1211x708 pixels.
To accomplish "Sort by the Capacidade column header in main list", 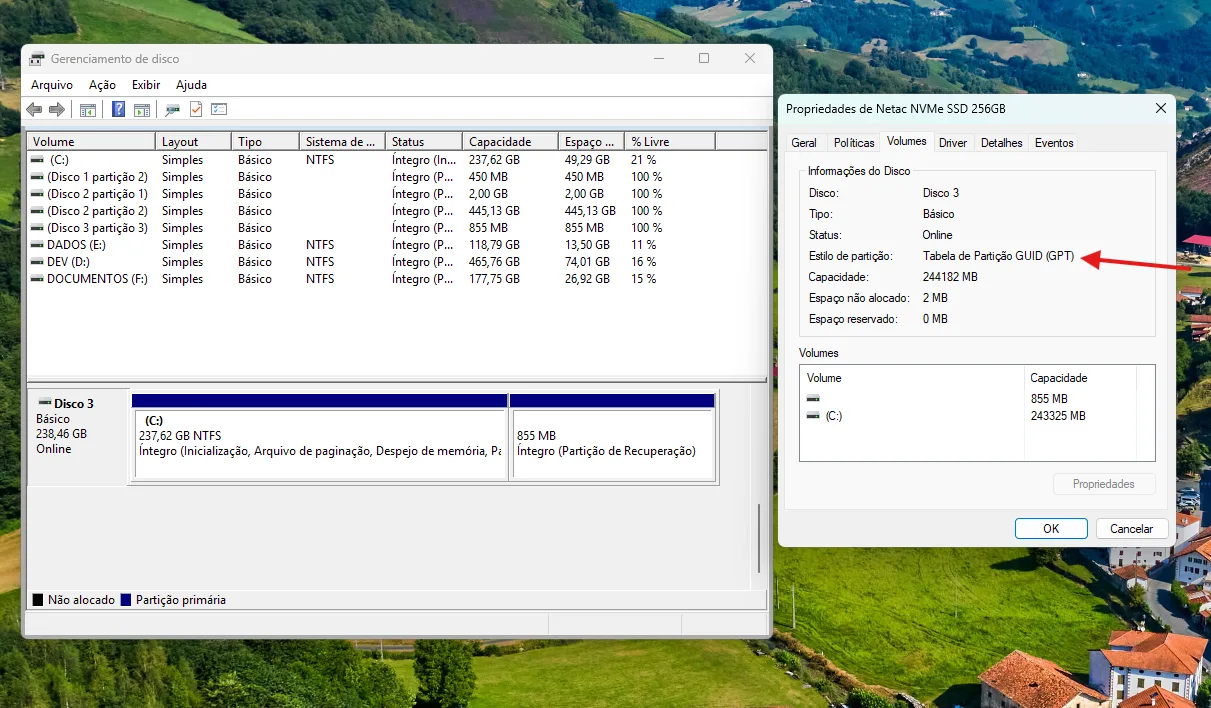I will [511, 142].
